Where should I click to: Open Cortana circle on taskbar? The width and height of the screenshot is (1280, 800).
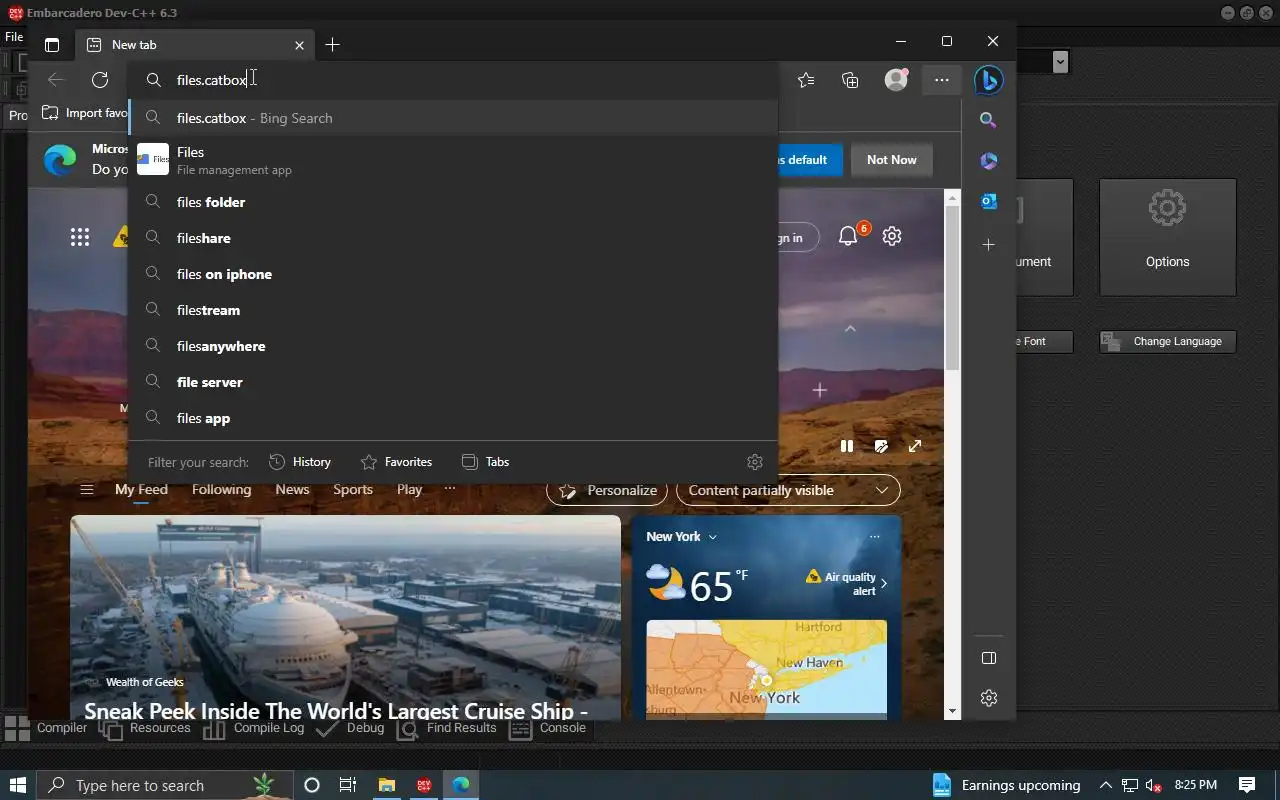pyautogui.click(x=311, y=785)
